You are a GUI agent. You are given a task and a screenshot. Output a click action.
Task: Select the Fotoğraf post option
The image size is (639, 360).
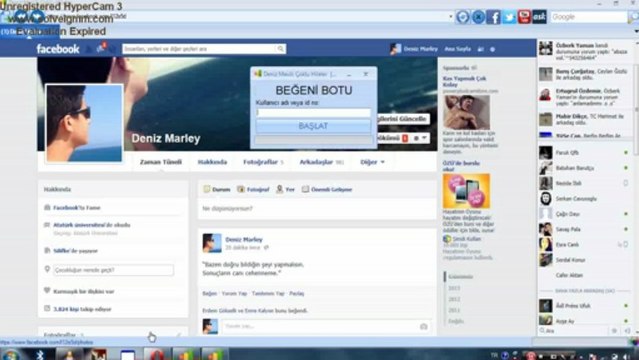click(253, 189)
